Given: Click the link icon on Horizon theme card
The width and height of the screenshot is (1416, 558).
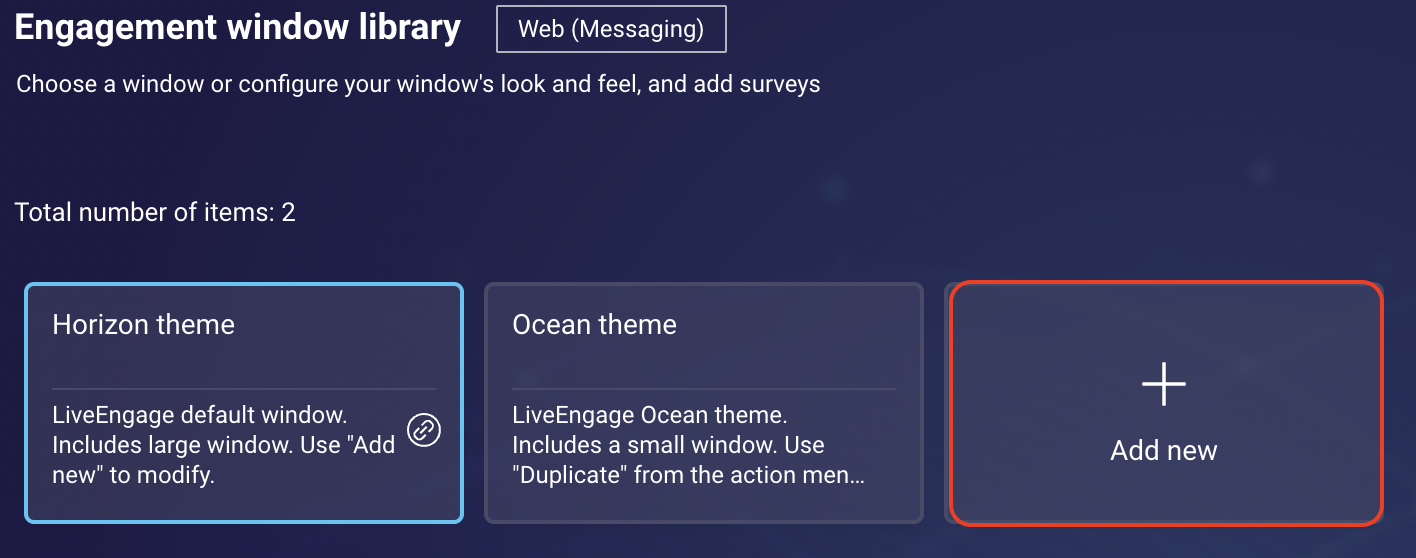Looking at the screenshot, I should (x=425, y=431).
